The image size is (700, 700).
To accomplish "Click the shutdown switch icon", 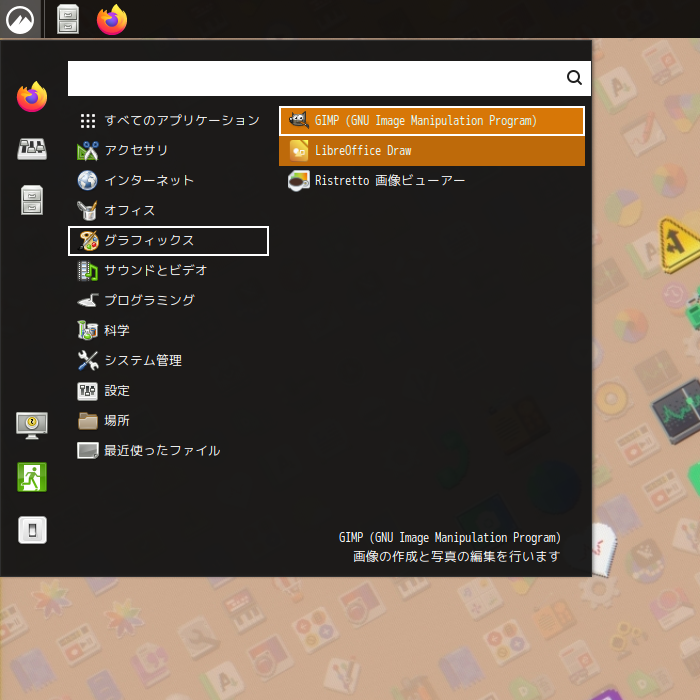I will click(32, 530).
